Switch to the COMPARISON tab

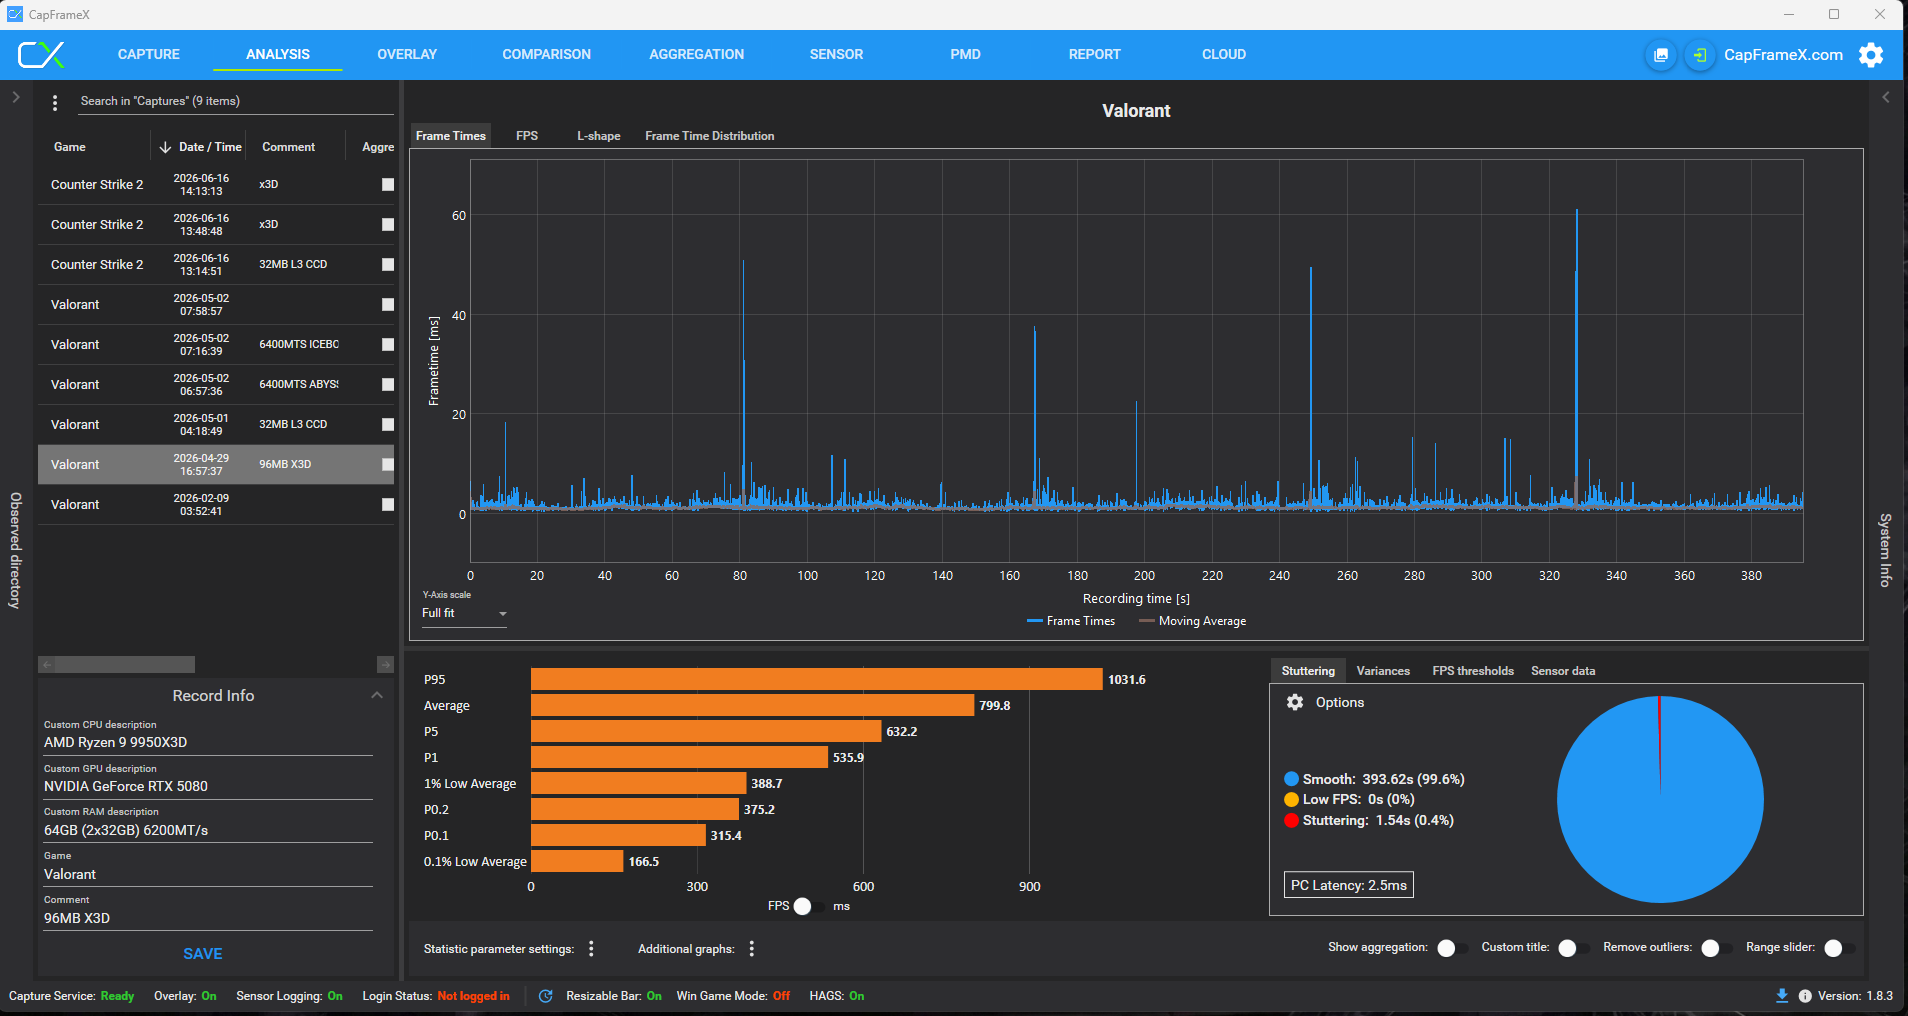pos(546,55)
